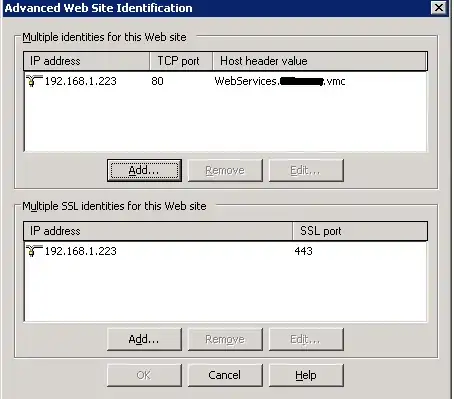The image size is (454, 399).
Task: Click Add in Multiple identities section
Action: [144, 170]
